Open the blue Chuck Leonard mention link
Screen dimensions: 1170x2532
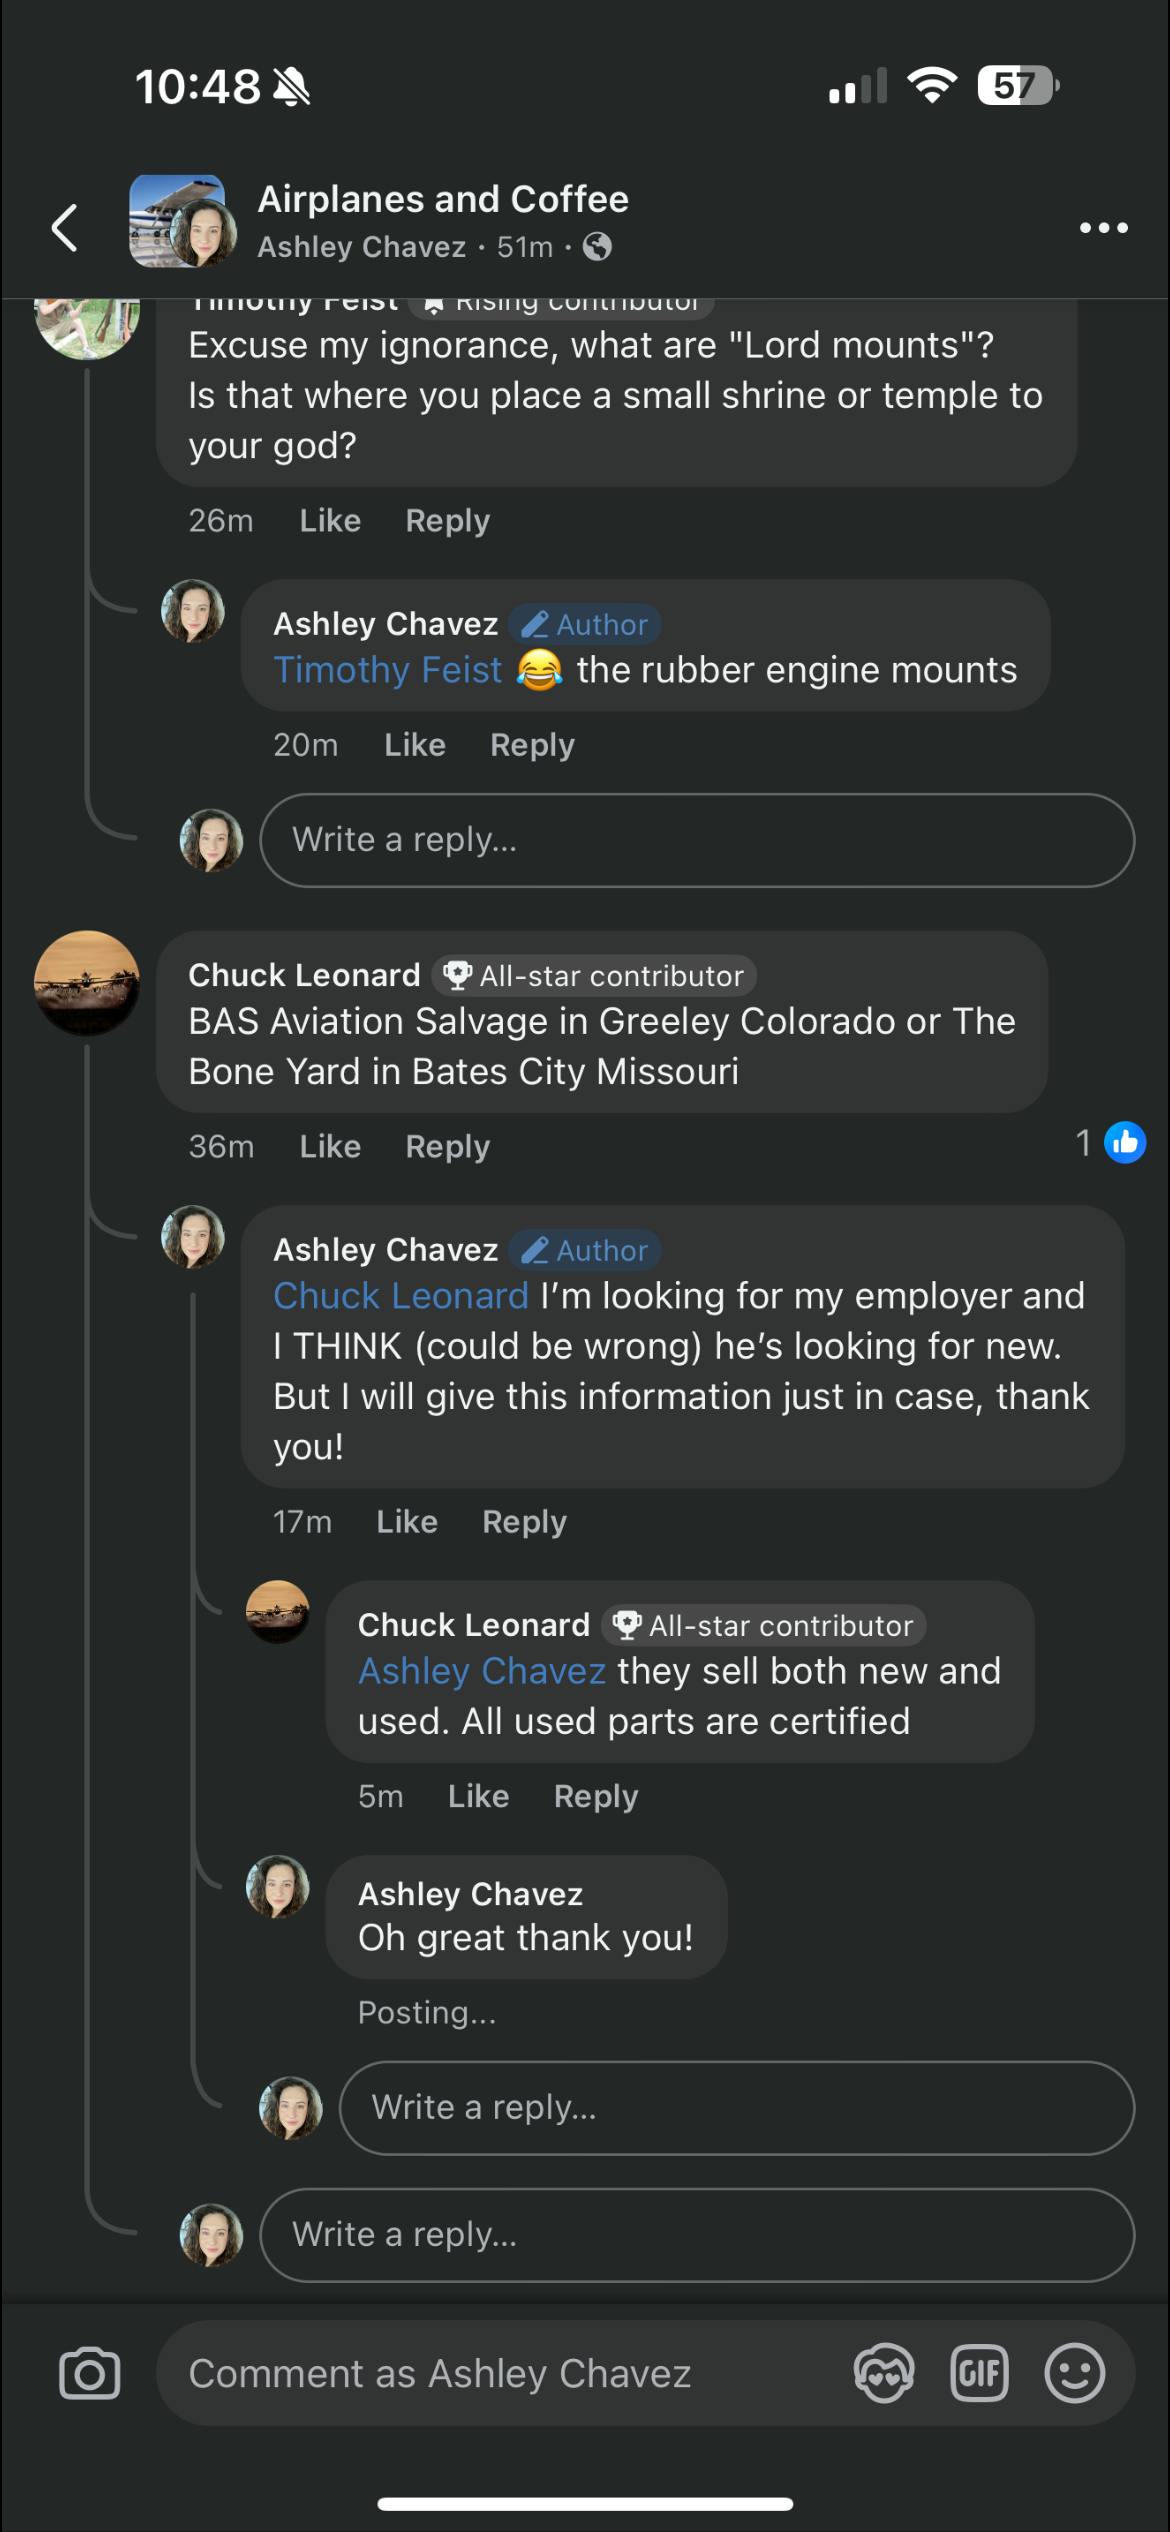click(x=400, y=1296)
